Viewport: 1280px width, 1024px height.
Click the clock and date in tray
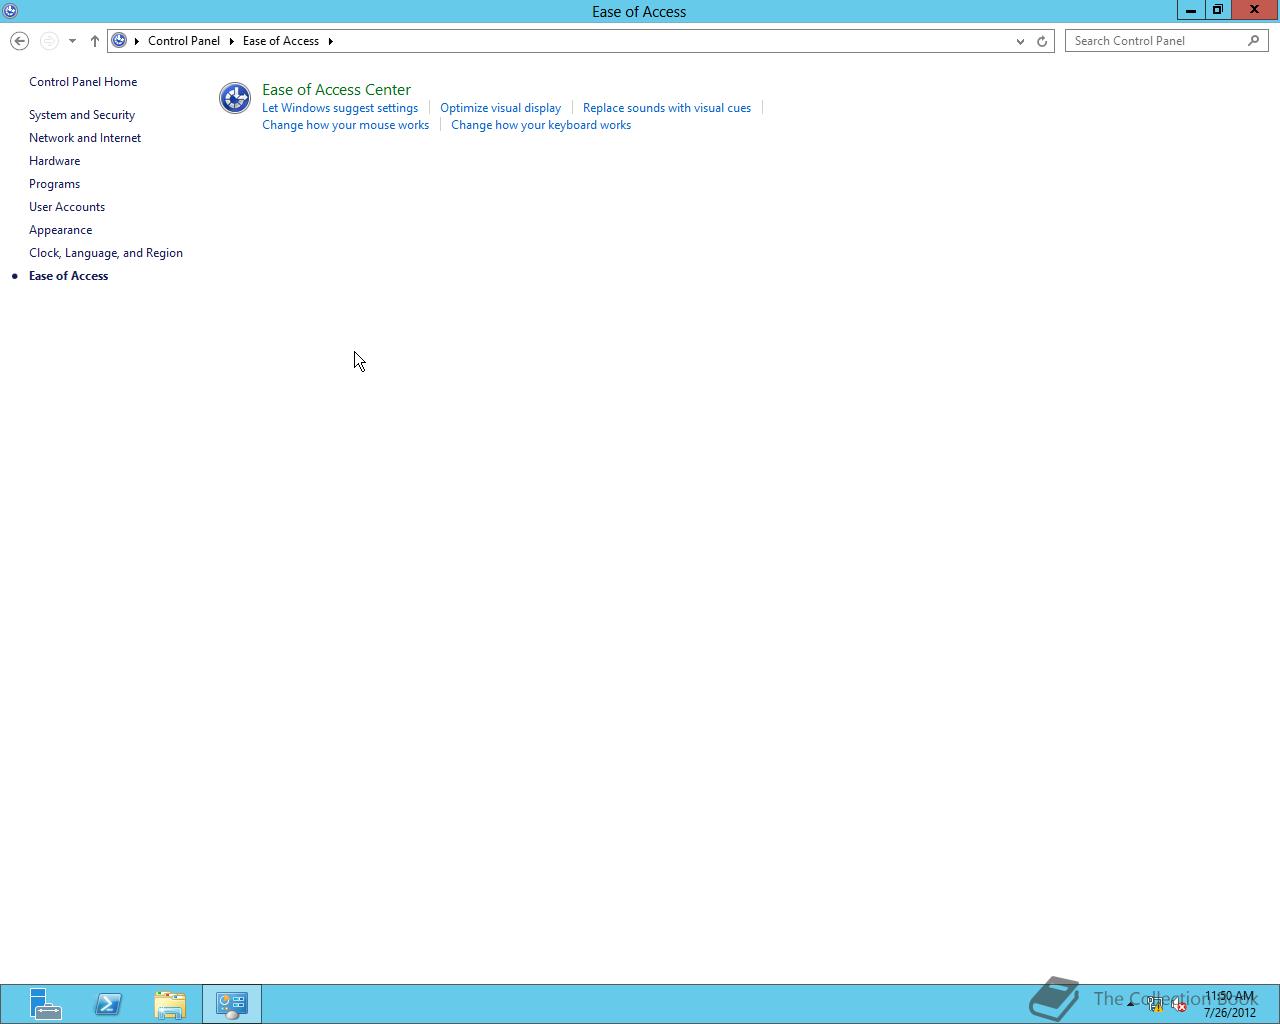point(1229,1004)
